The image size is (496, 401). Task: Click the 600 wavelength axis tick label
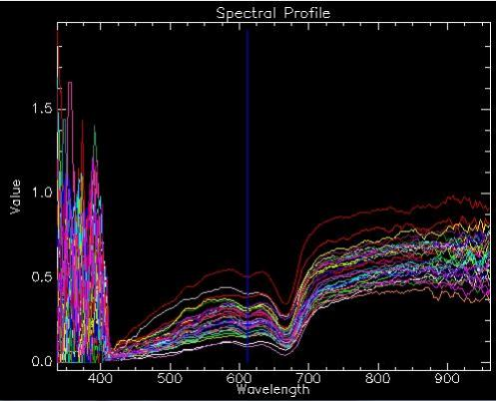pyautogui.click(x=239, y=379)
